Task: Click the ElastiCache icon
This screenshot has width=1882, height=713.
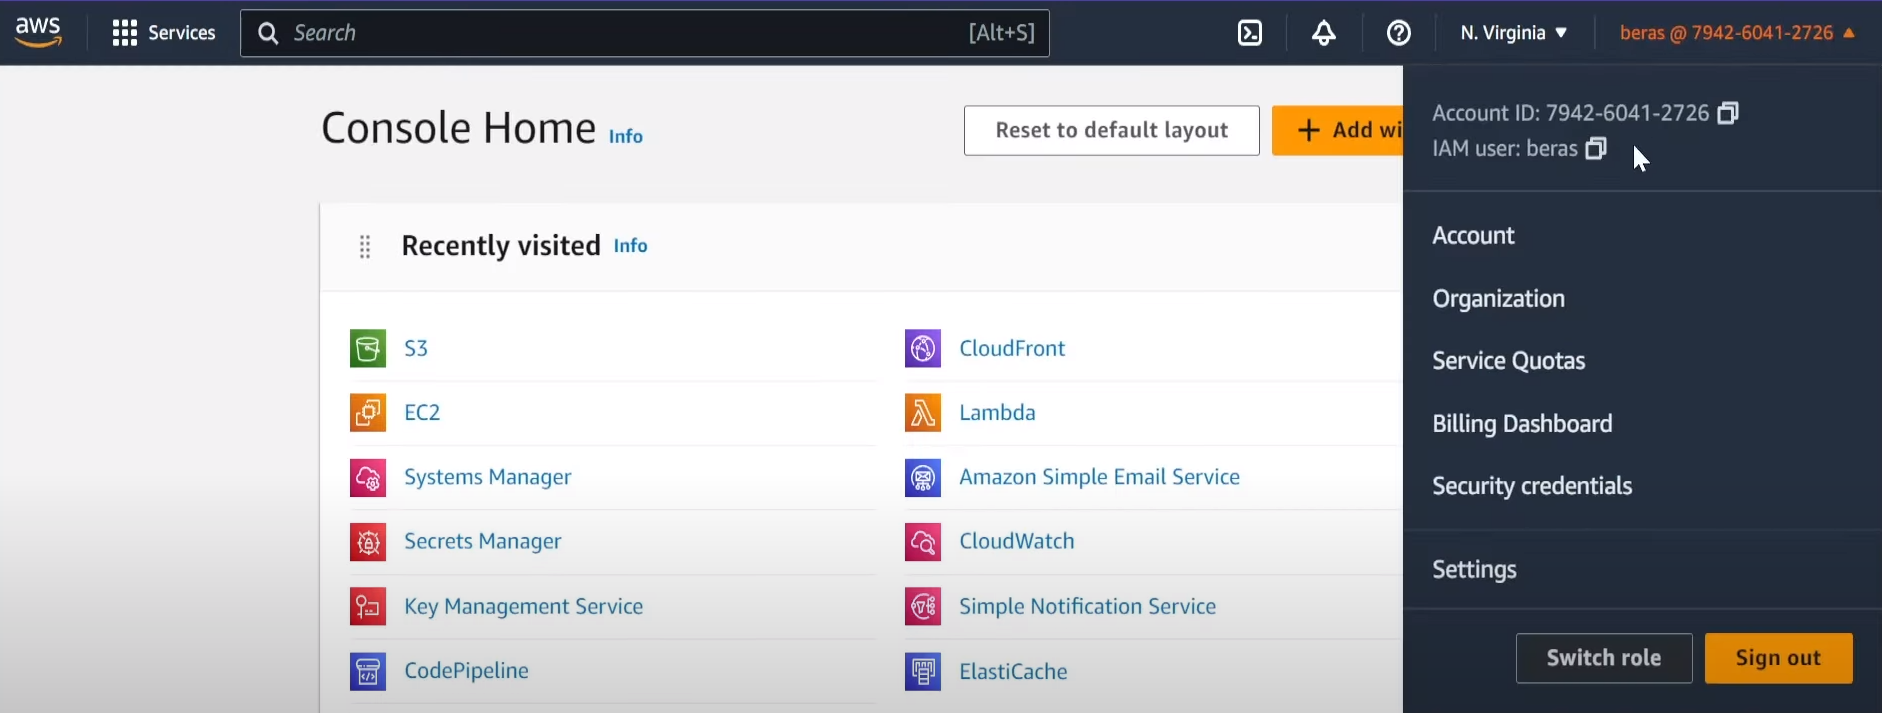Action: pos(923,671)
